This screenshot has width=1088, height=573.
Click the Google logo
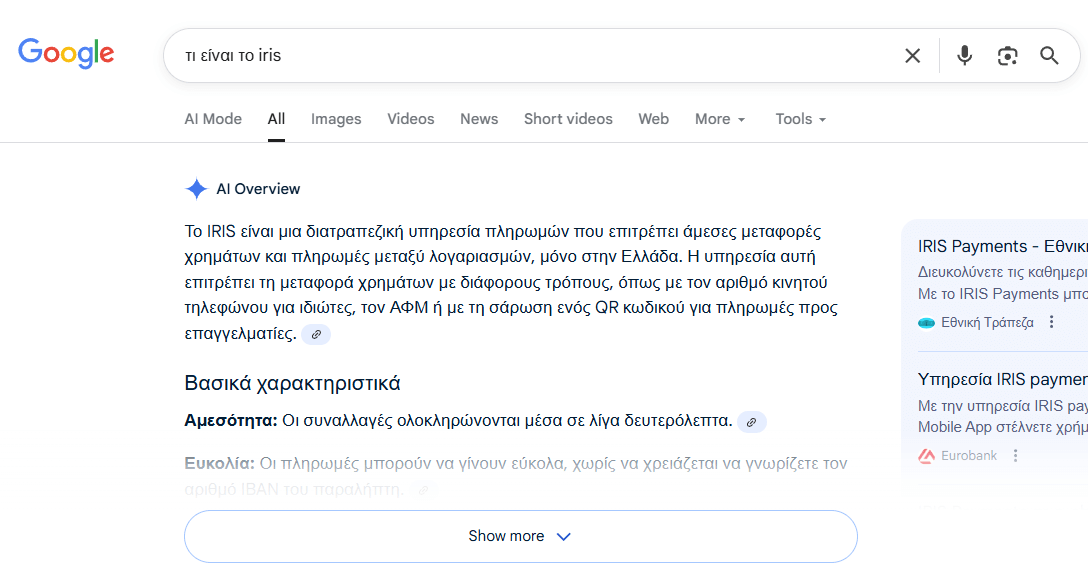(x=66, y=53)
